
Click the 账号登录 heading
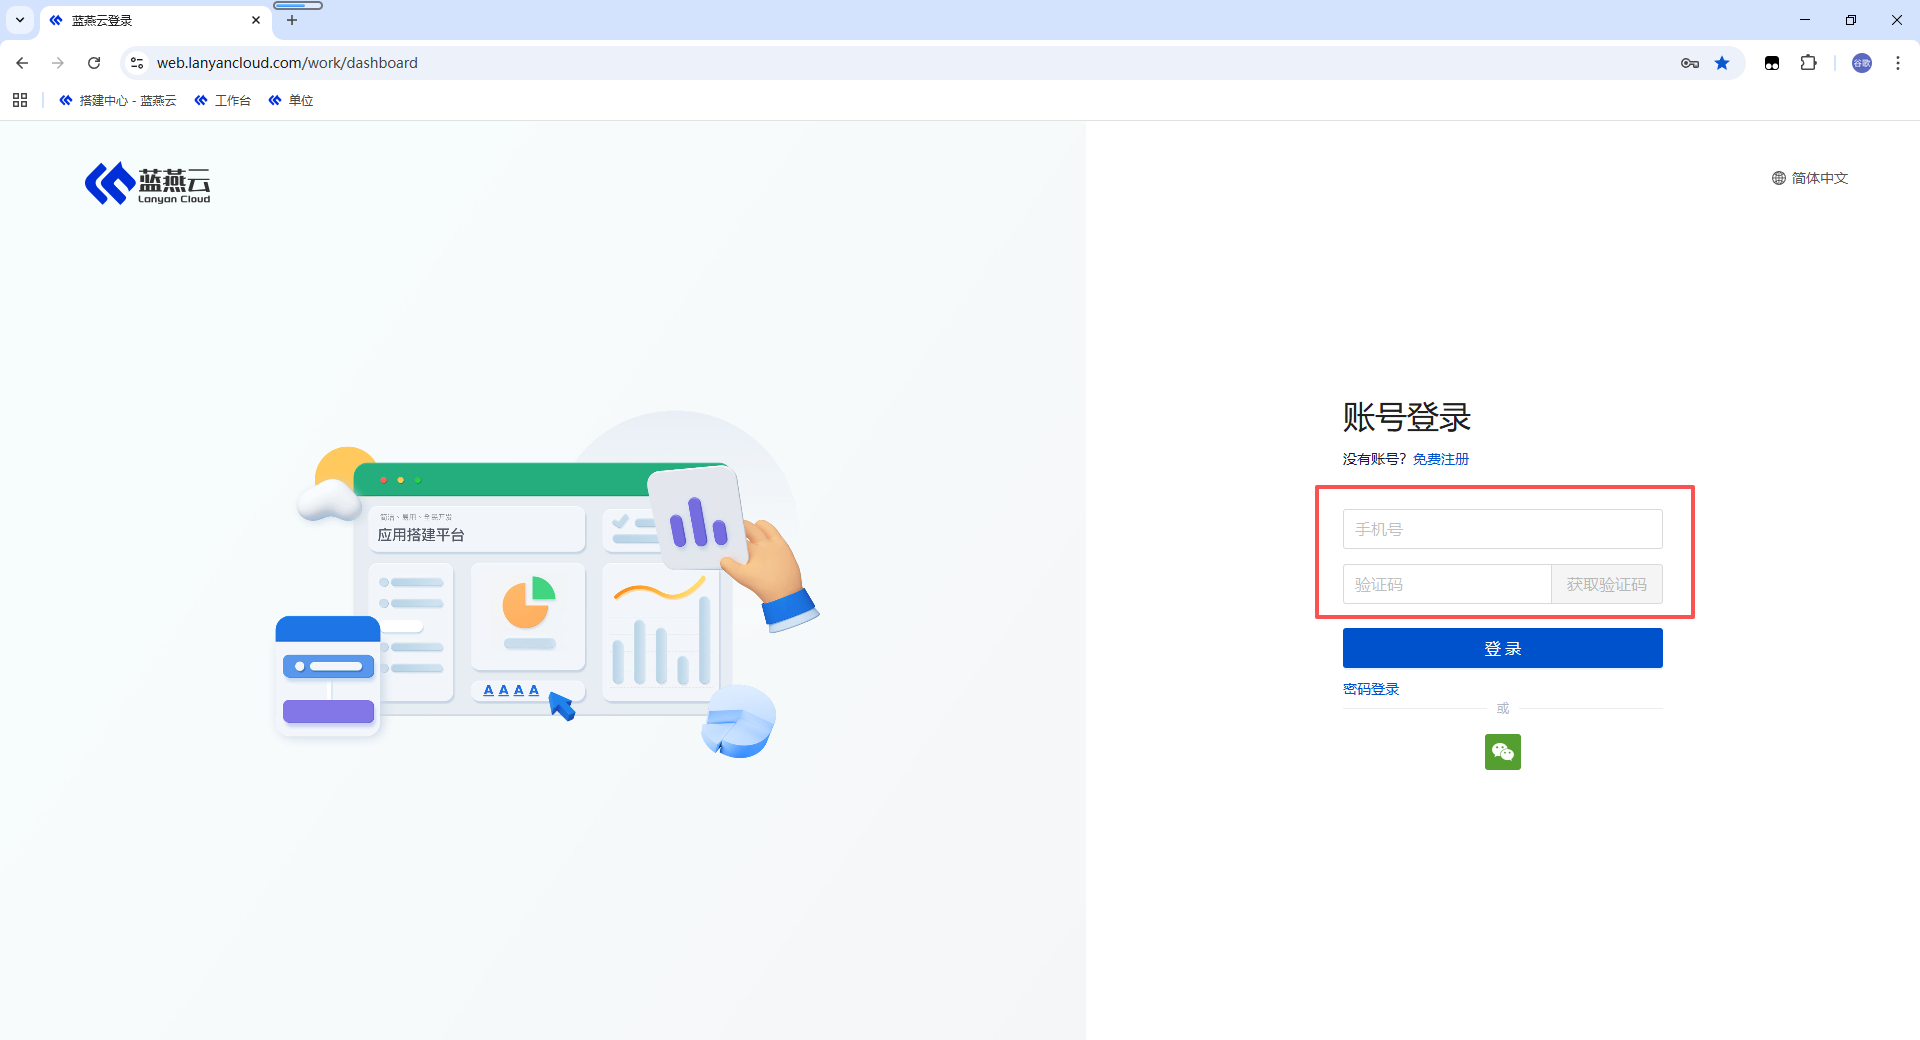[1407, 417]
